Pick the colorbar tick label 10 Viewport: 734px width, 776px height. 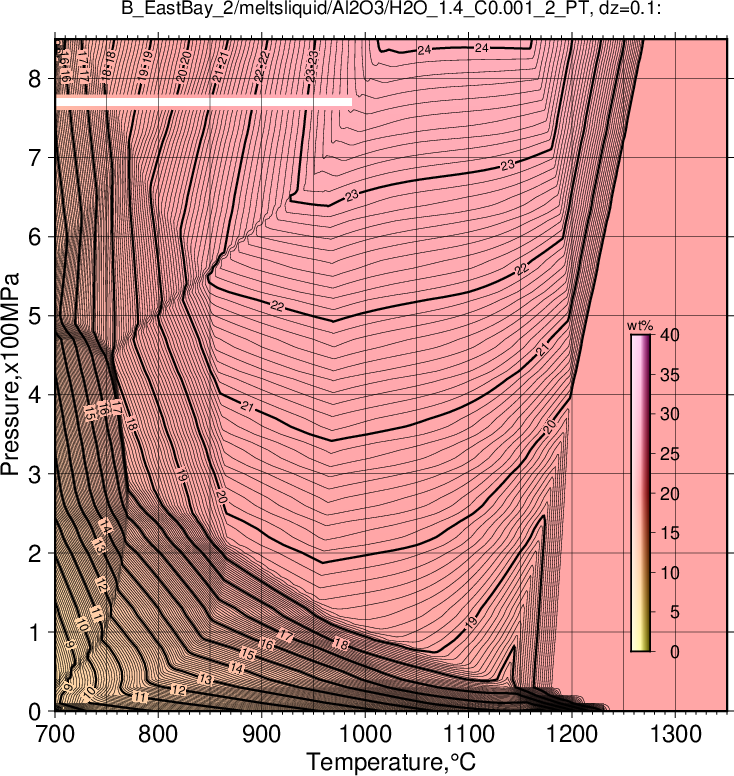click(x=670, y=573)
